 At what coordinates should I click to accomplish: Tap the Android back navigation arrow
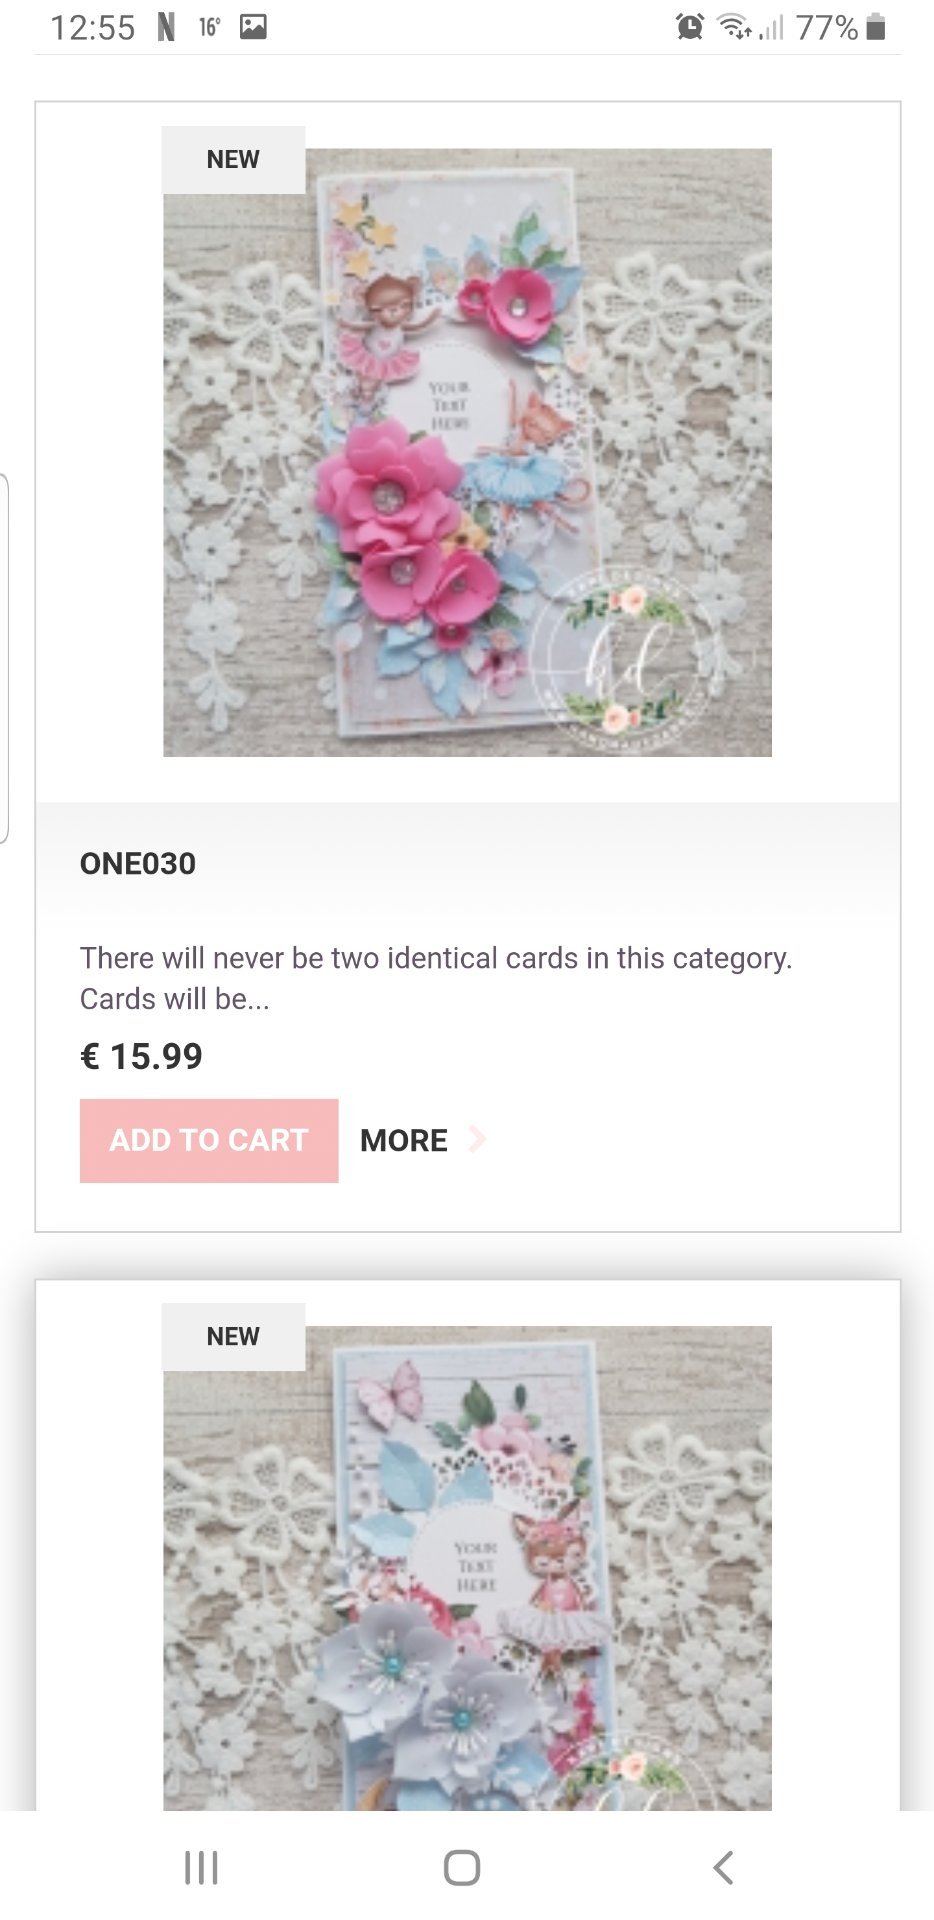click(724, 1867)
